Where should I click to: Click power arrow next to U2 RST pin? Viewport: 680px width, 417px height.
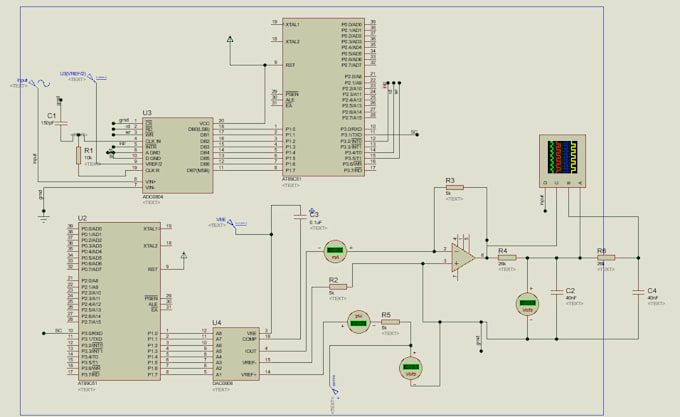coord(184,255)
